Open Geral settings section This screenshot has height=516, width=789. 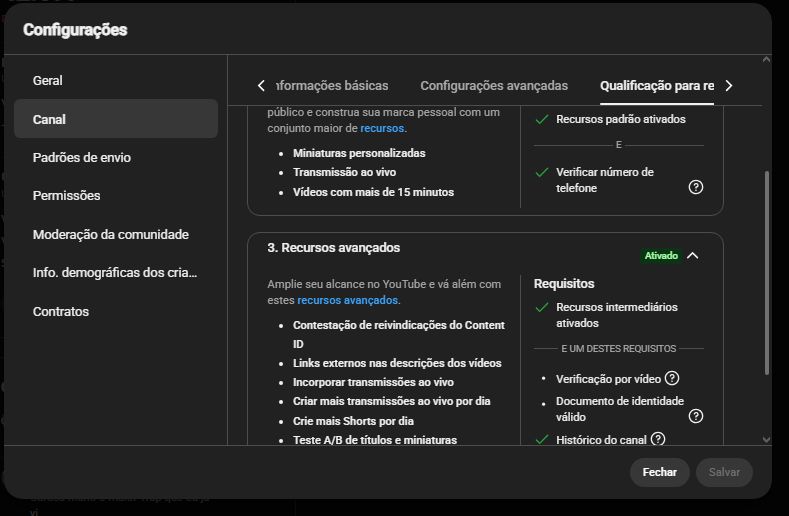(x=116, y=81)
